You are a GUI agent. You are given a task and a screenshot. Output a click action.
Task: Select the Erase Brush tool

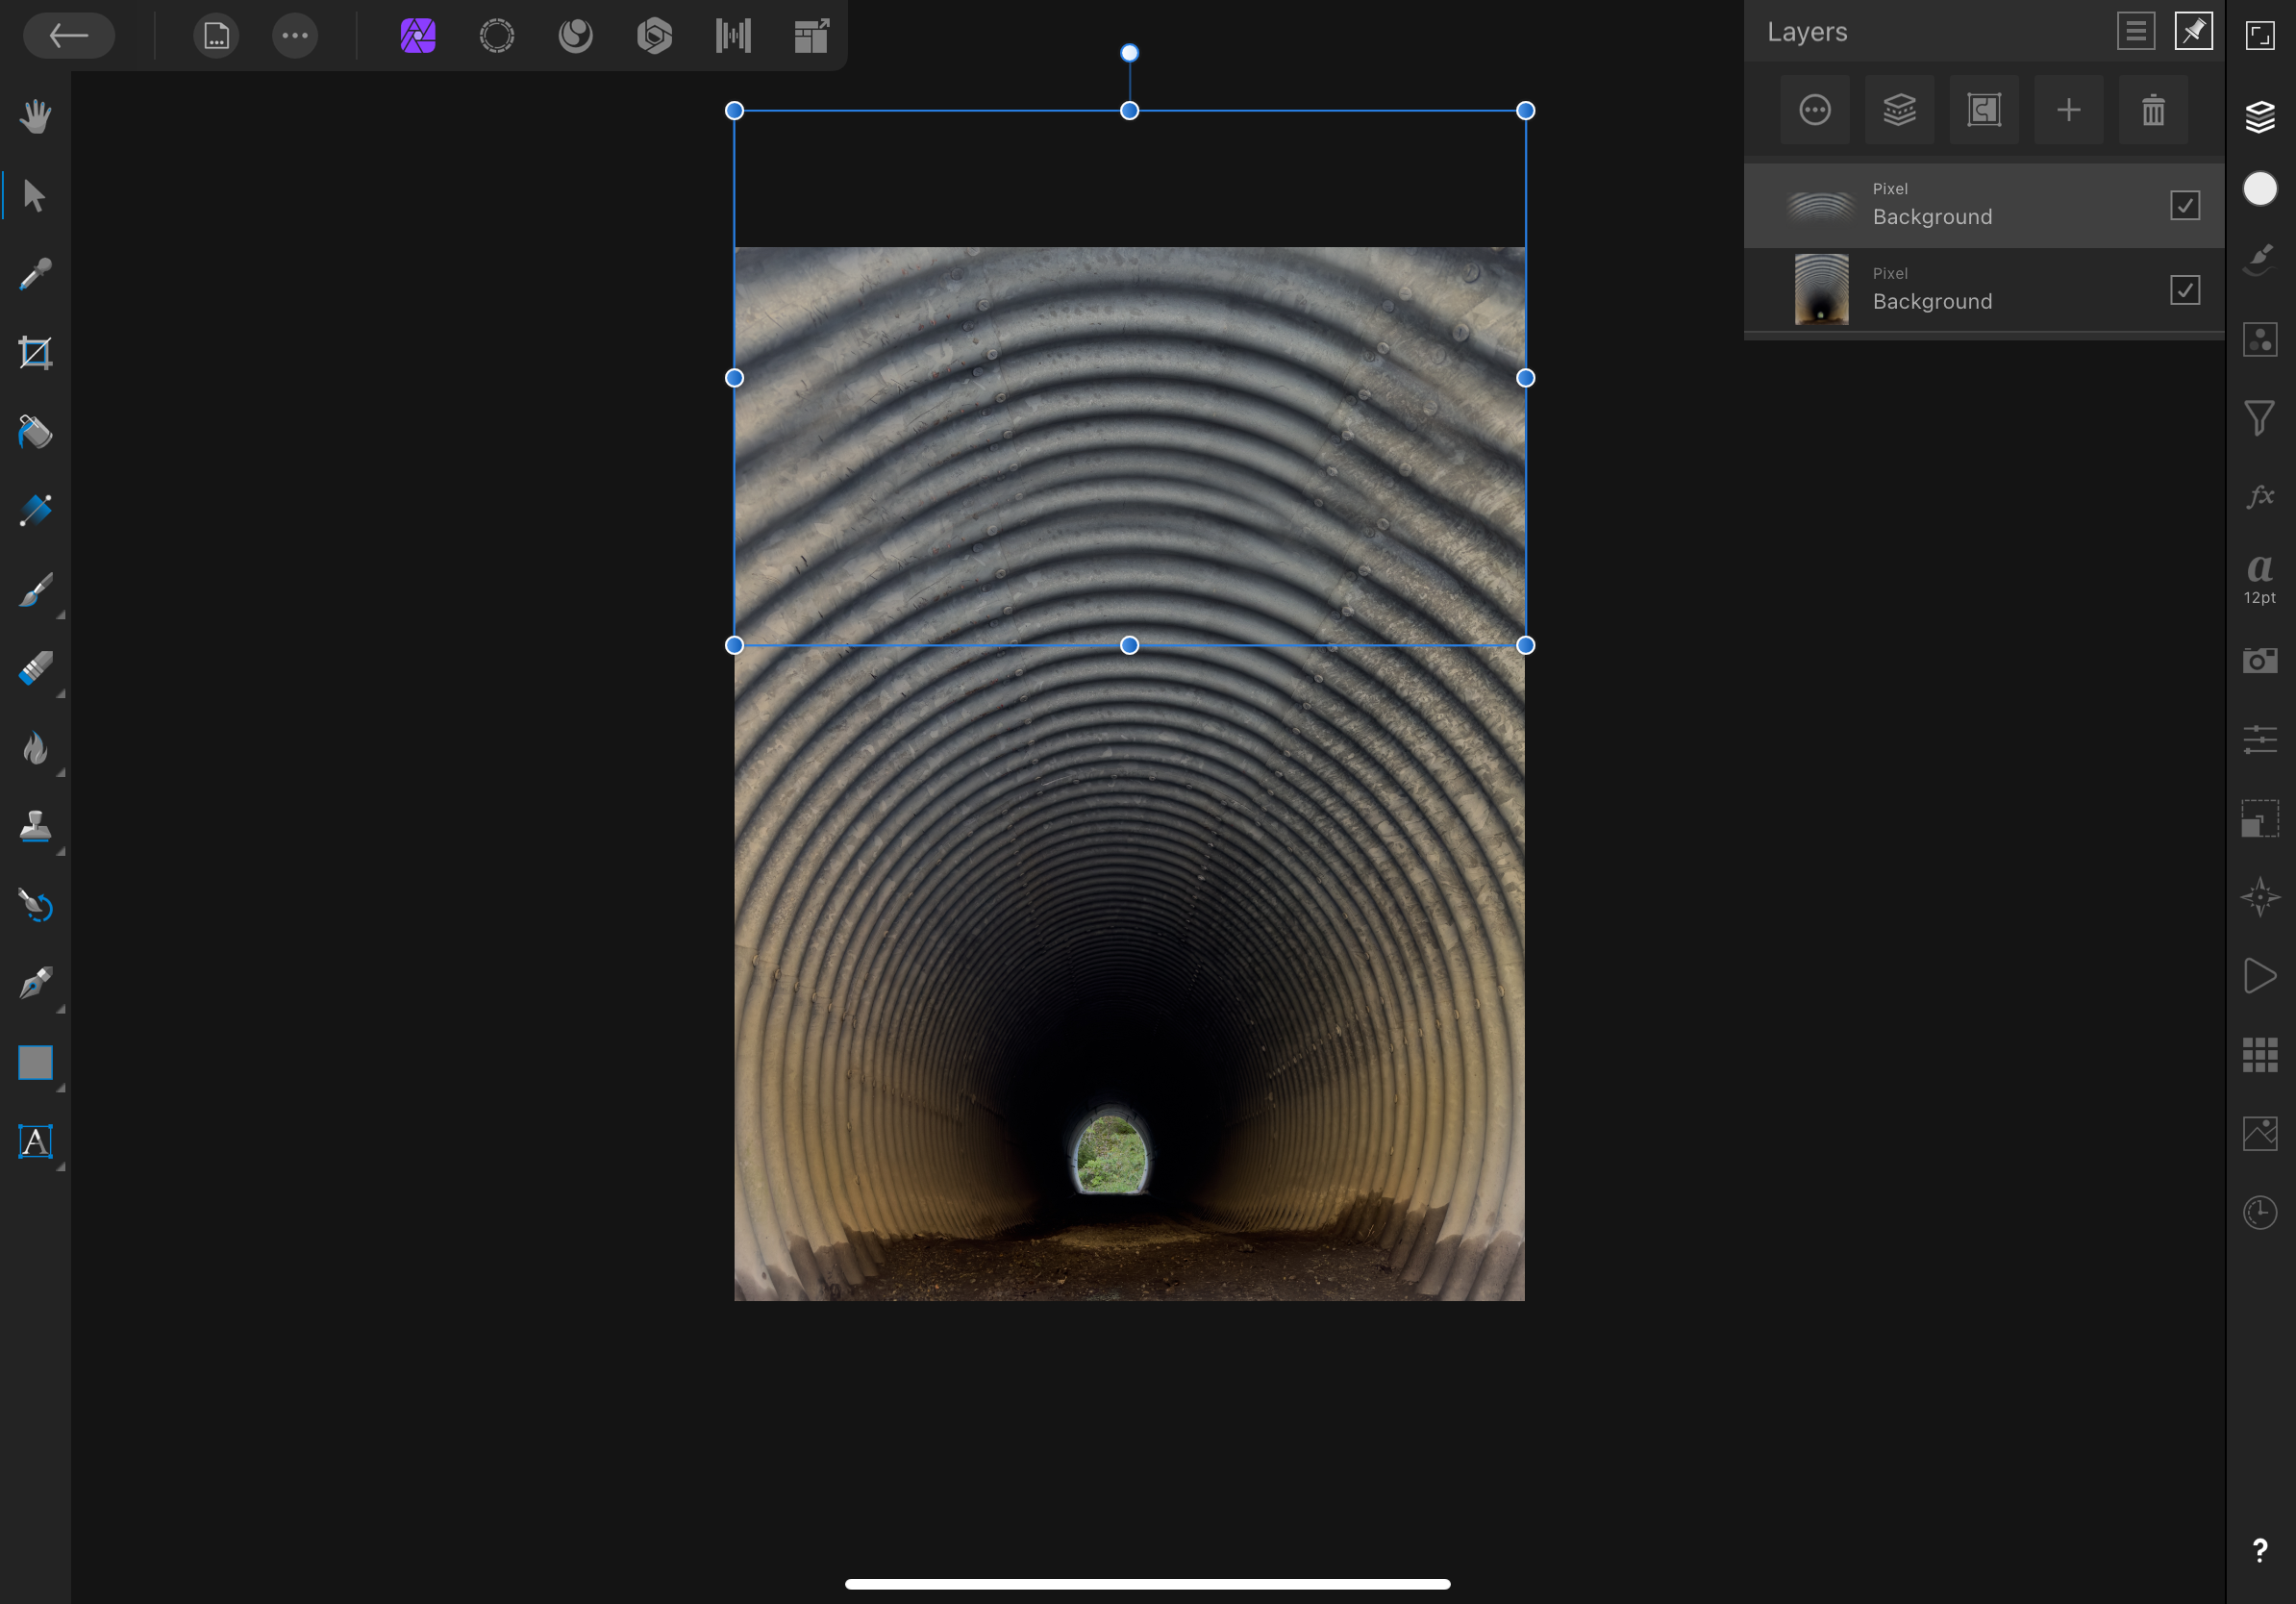tap(35, 669)
